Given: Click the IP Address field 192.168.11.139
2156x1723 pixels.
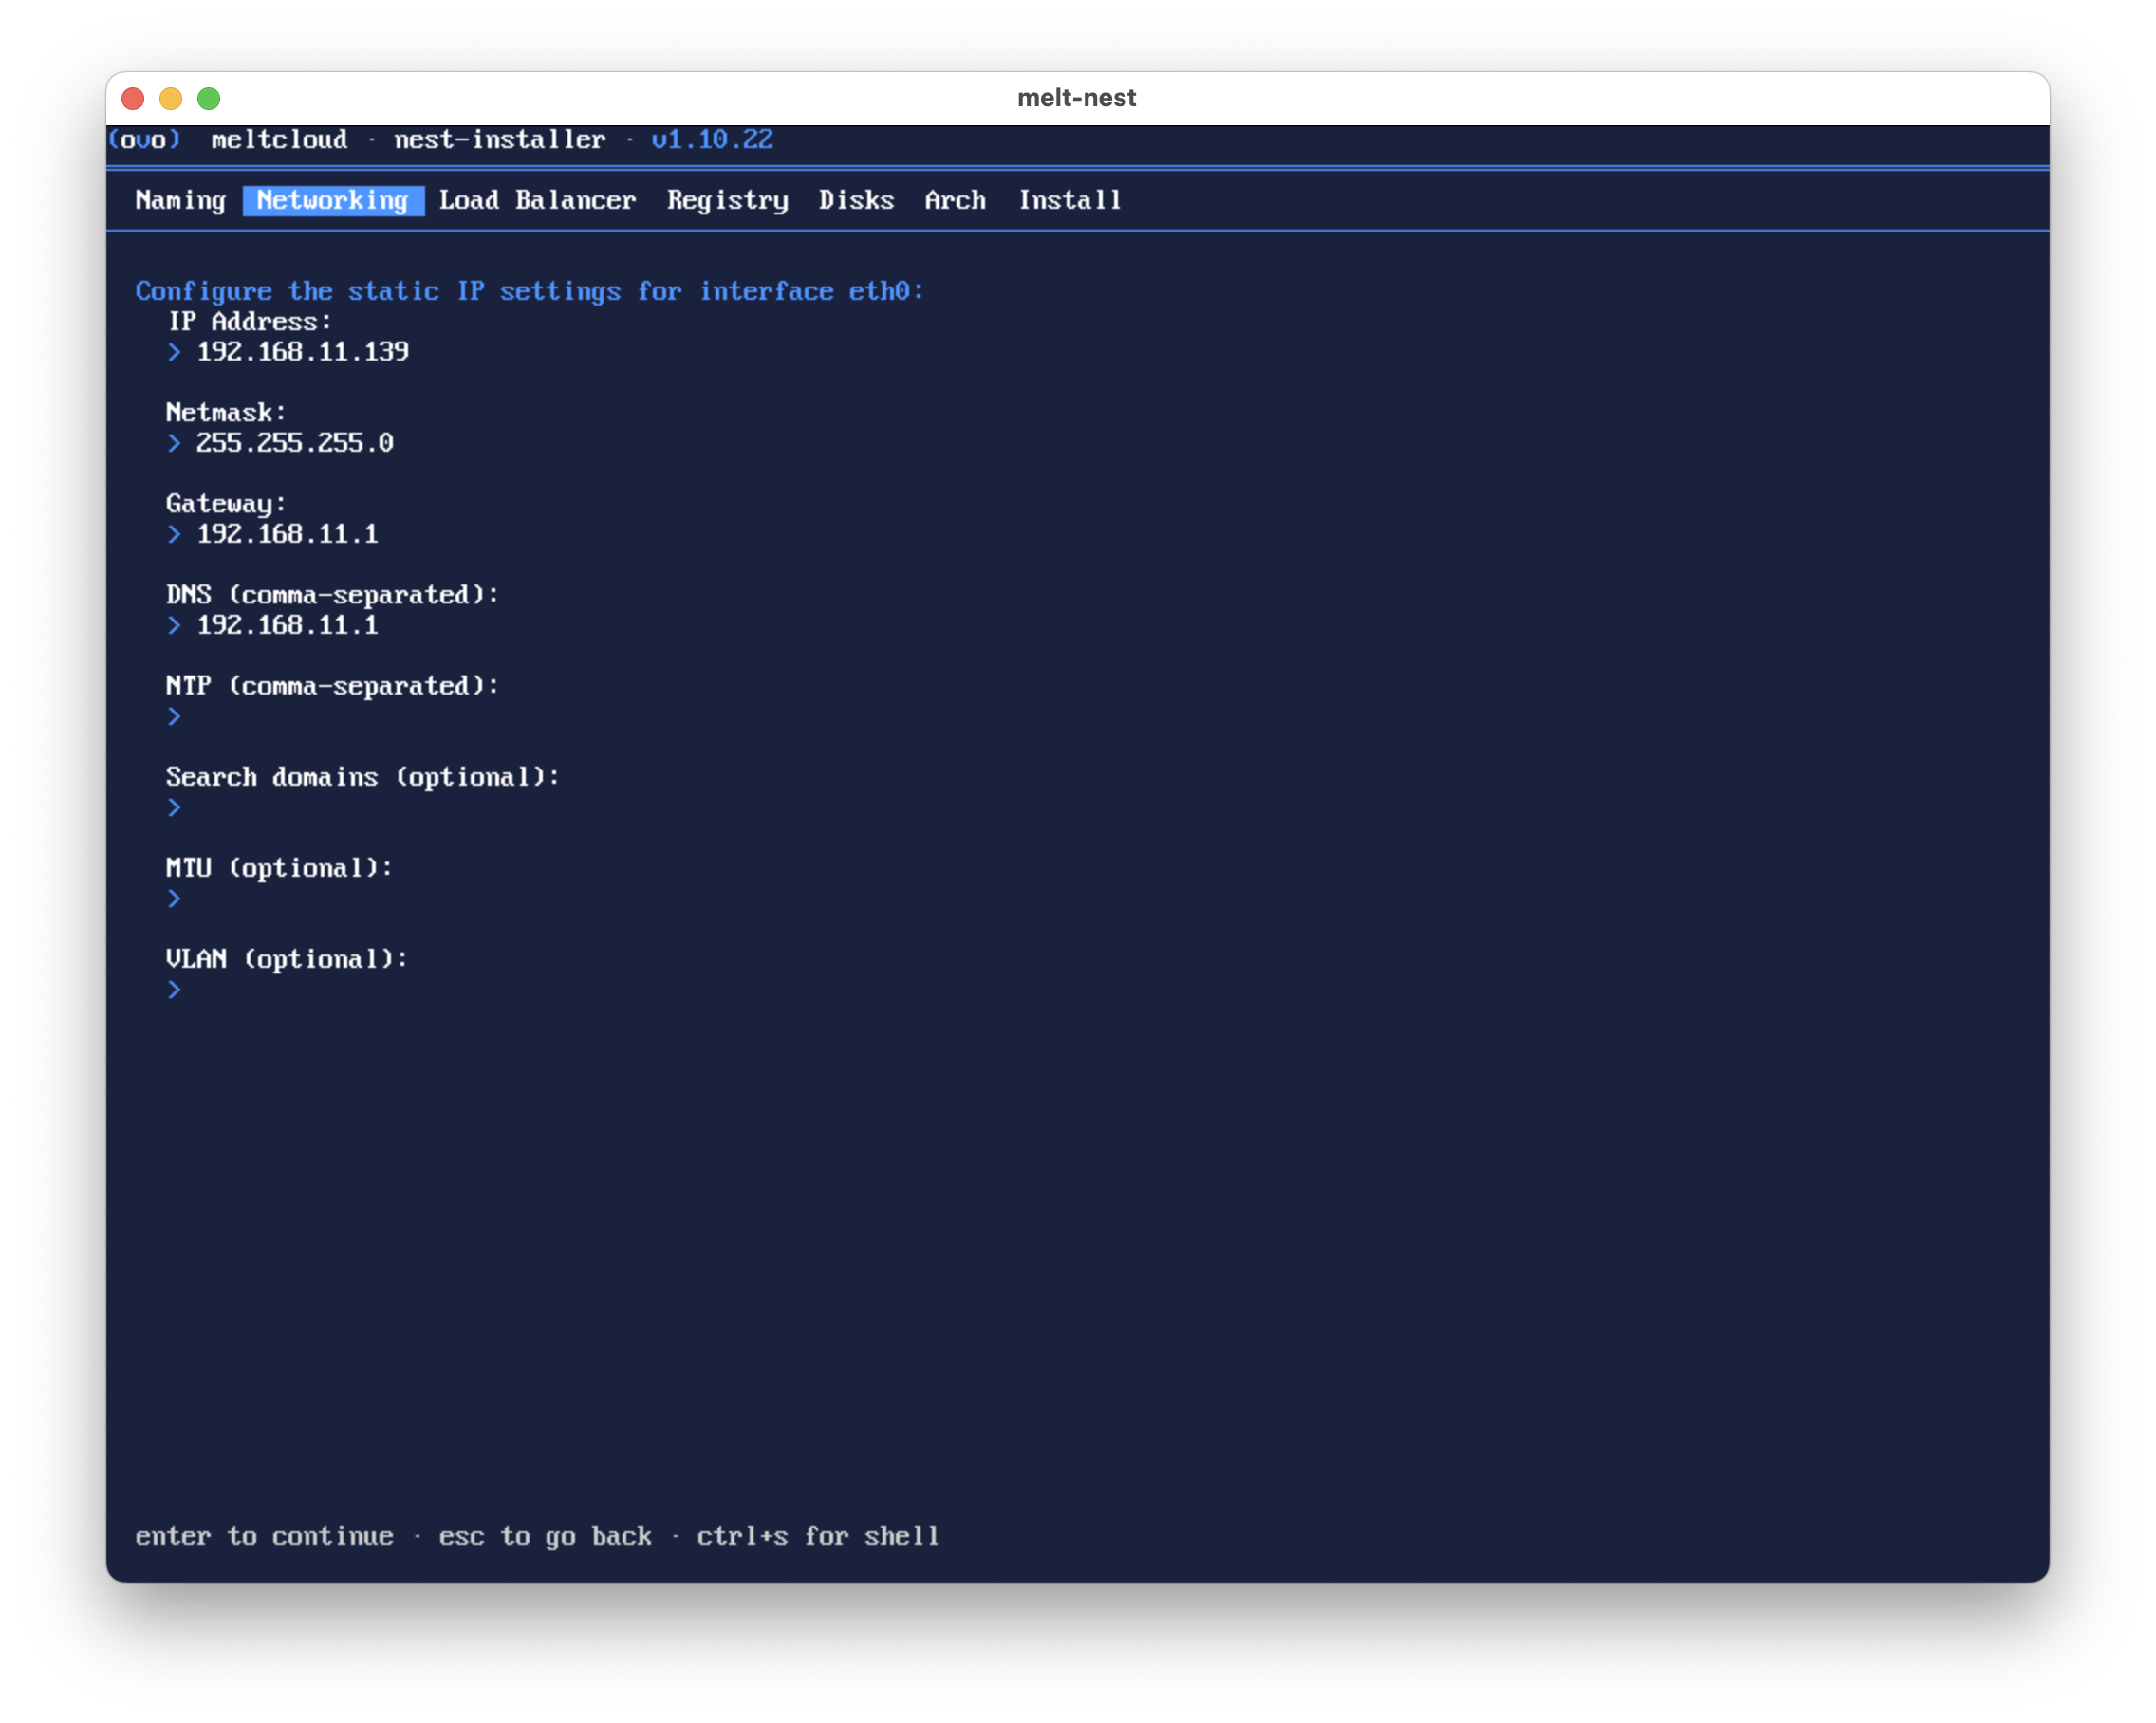Looking at the screenshot, I should 302,352.
